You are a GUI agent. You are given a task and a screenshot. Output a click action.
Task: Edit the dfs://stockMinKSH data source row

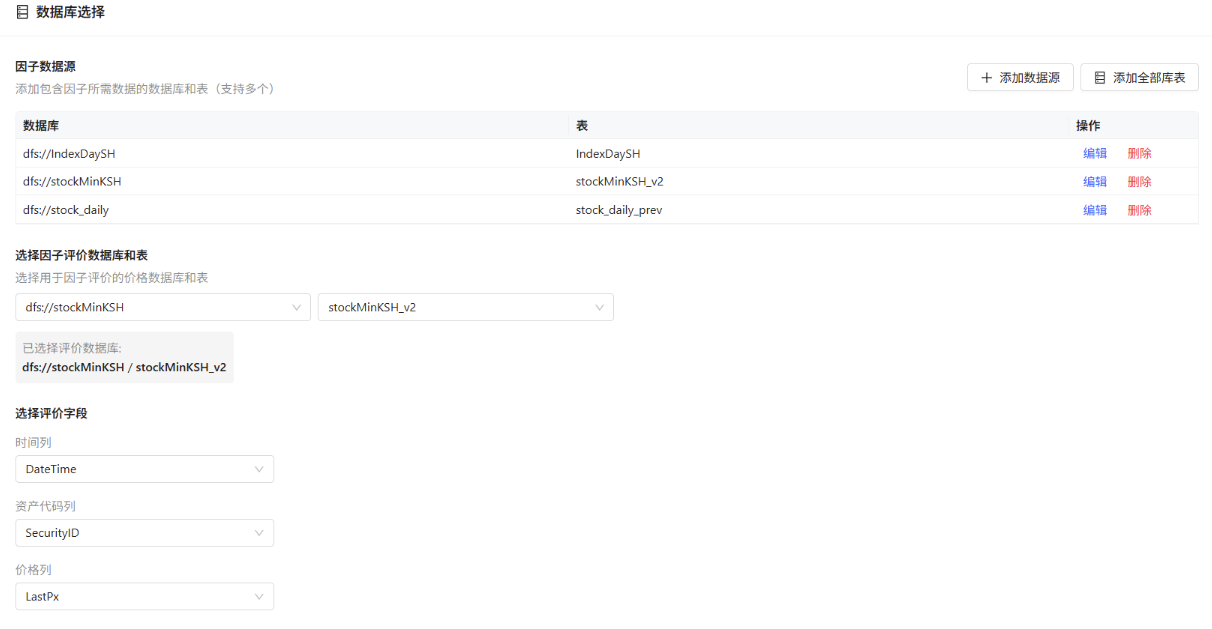coord(1095,182)
